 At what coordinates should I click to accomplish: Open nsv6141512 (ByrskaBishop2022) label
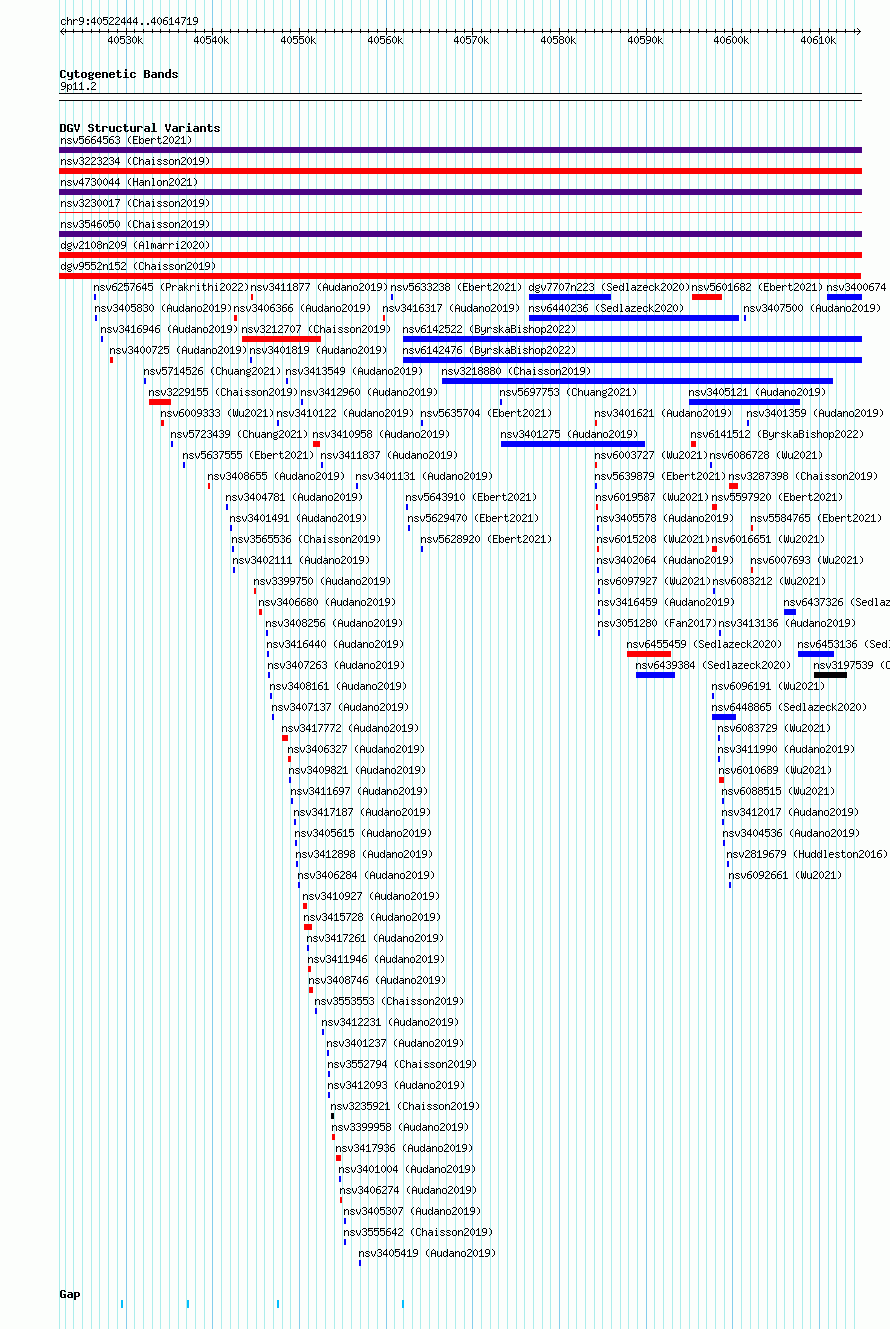coord(777,435)
